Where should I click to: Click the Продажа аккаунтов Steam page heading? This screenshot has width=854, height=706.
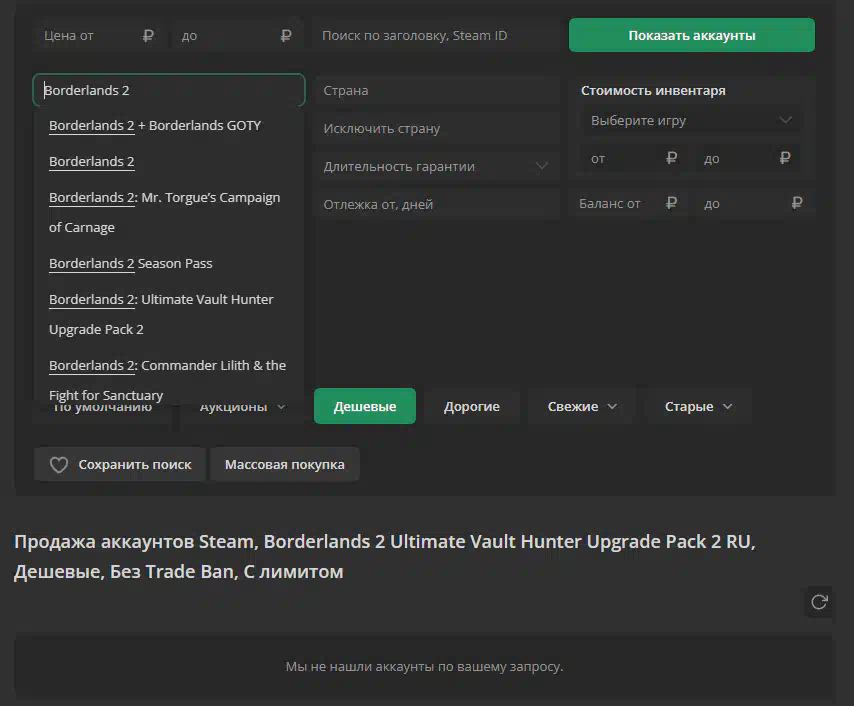tap(385, 556)
